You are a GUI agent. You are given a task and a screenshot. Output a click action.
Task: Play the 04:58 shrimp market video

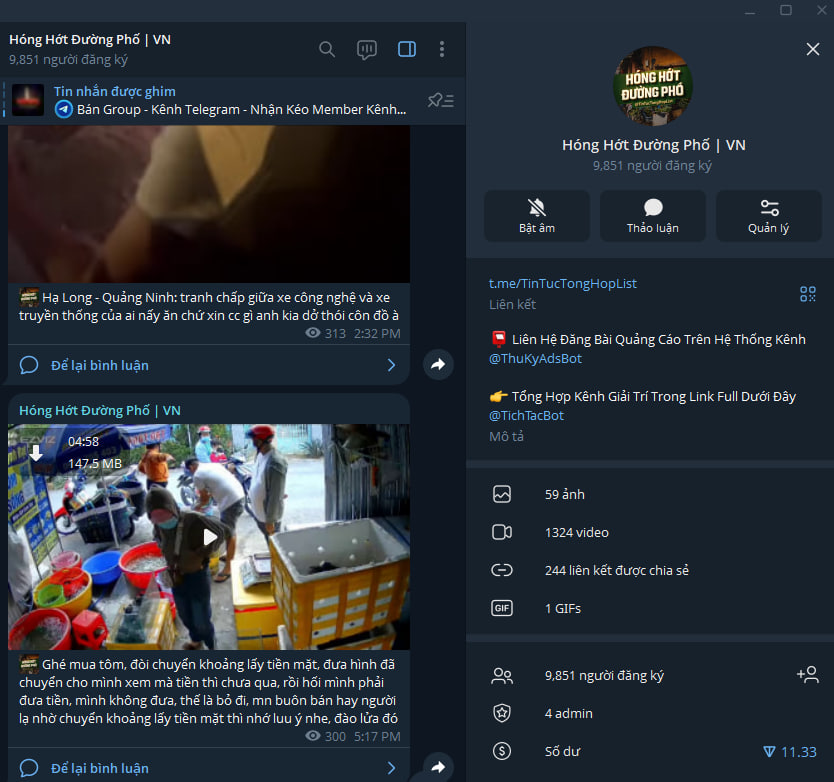coord(210,537)
